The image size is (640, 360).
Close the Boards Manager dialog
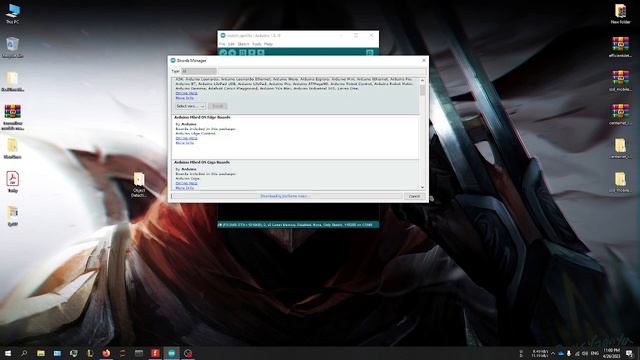(x=424, y=60)
